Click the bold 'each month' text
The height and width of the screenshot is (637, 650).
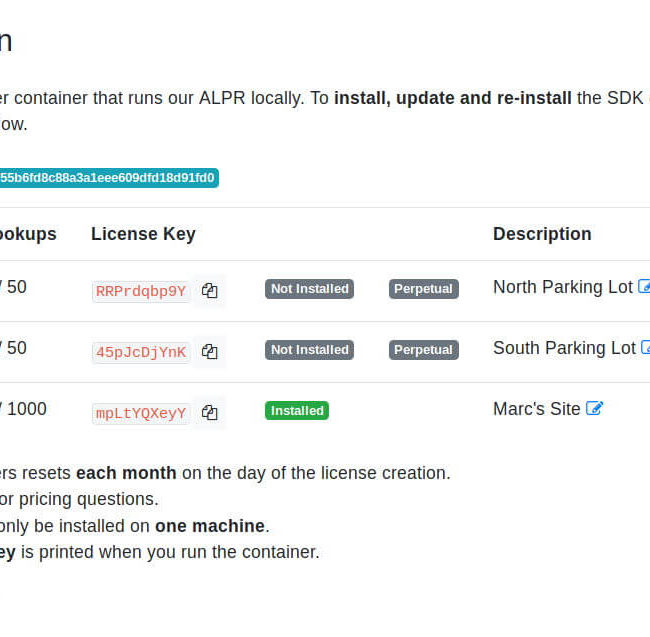tap(126, 473)
